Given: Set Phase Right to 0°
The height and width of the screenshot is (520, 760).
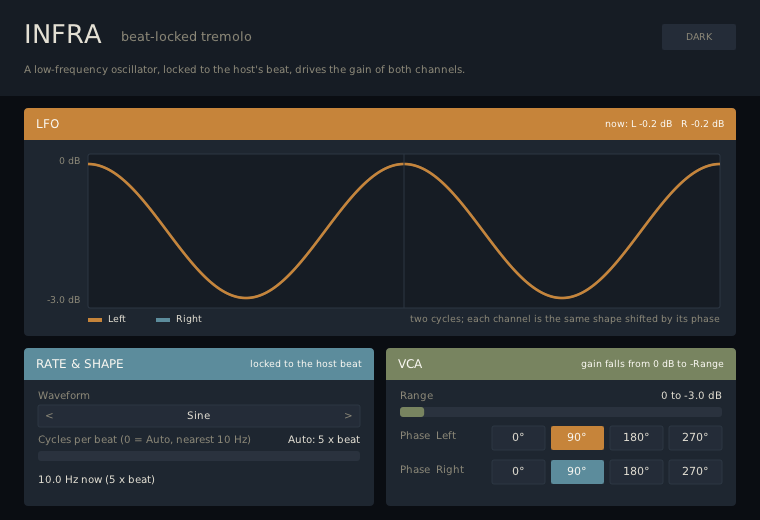Looking at the screenshot, I should pos(518,472).
